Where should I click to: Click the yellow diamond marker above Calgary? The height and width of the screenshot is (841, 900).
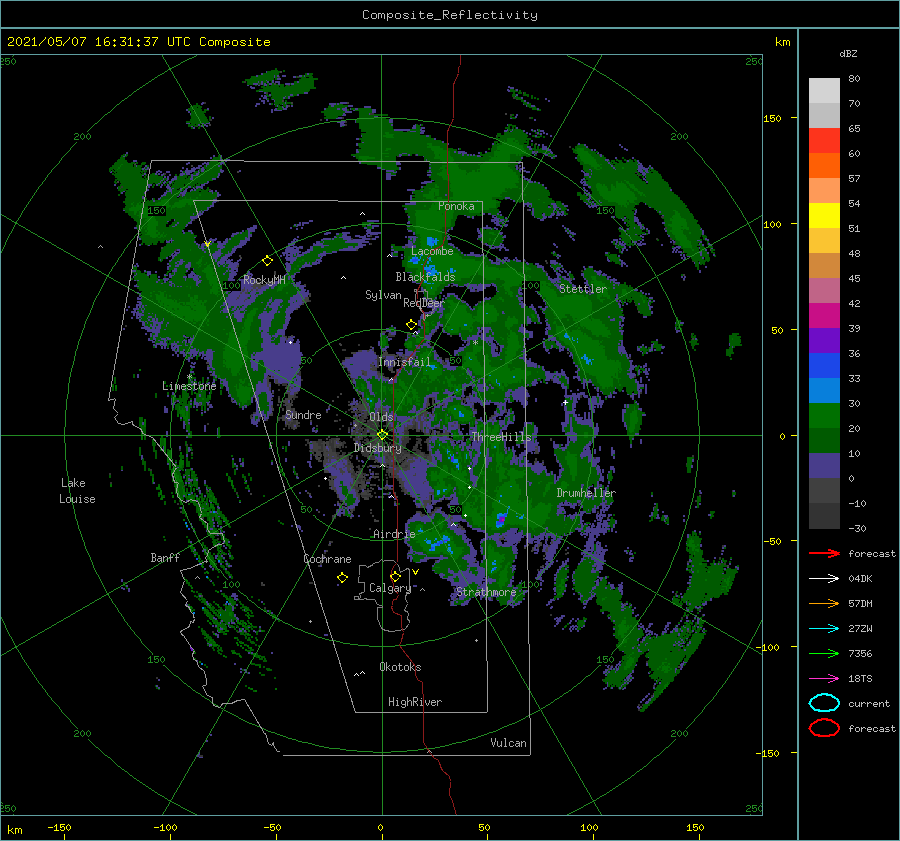pyautogui.click(x=395, y=576)
